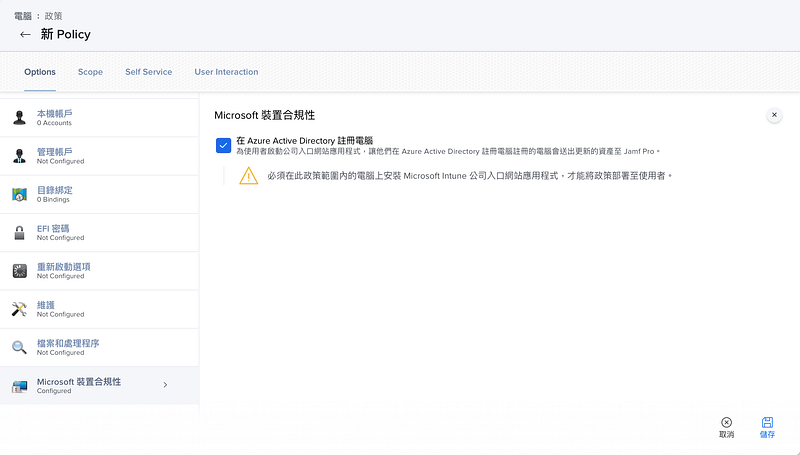
Task: Click the 0 Bindings status text
Action: click(53, 199)
